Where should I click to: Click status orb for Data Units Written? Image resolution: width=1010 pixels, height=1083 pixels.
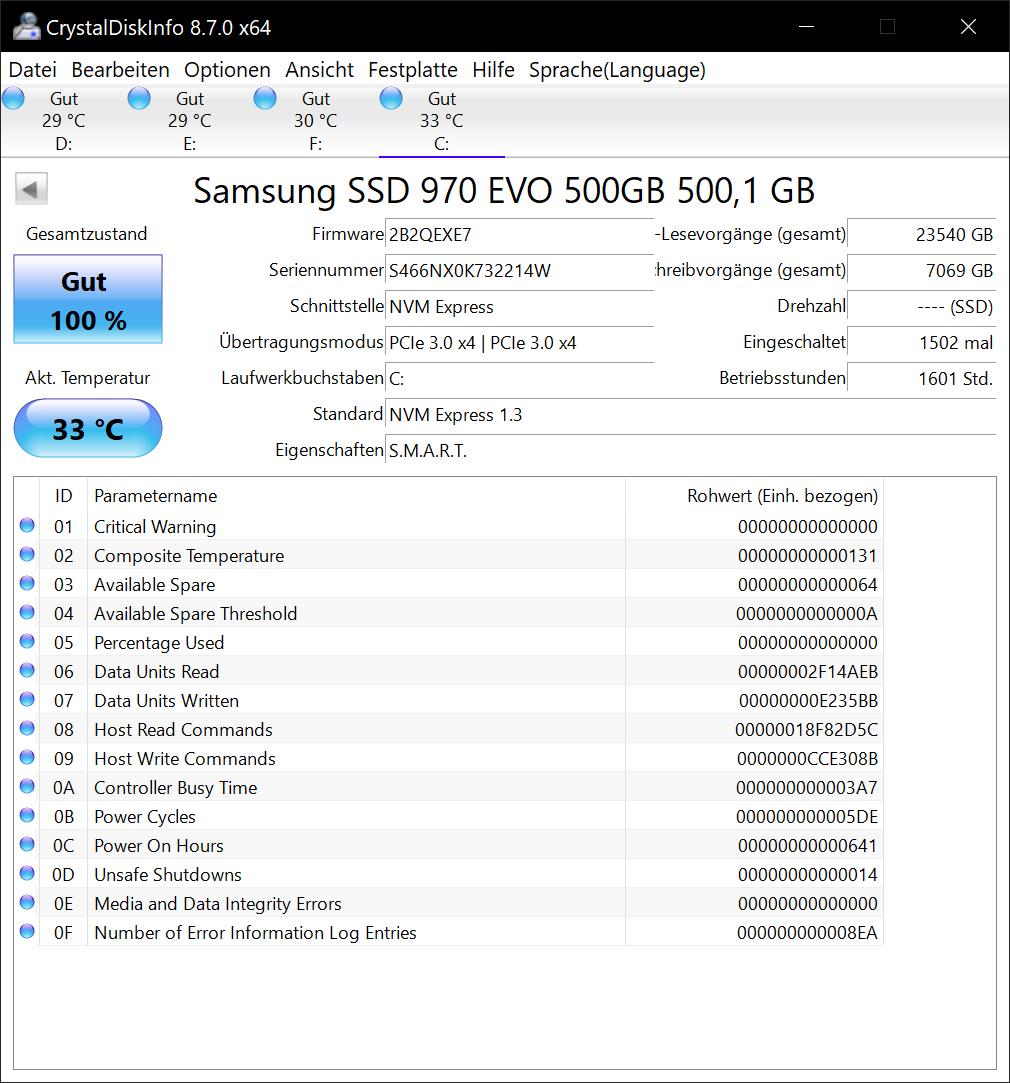tap(27, 700)
